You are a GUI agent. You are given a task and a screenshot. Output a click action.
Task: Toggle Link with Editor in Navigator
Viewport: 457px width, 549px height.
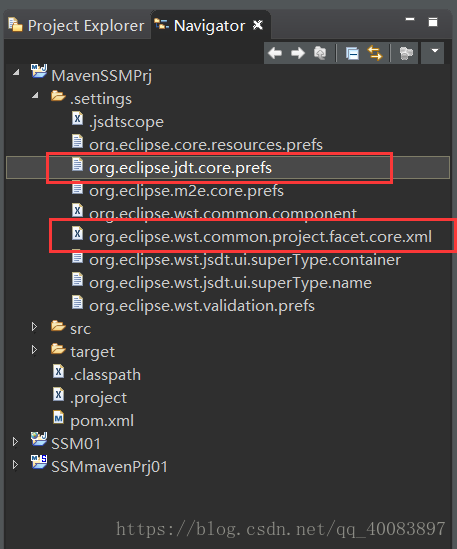pos(375,53)
